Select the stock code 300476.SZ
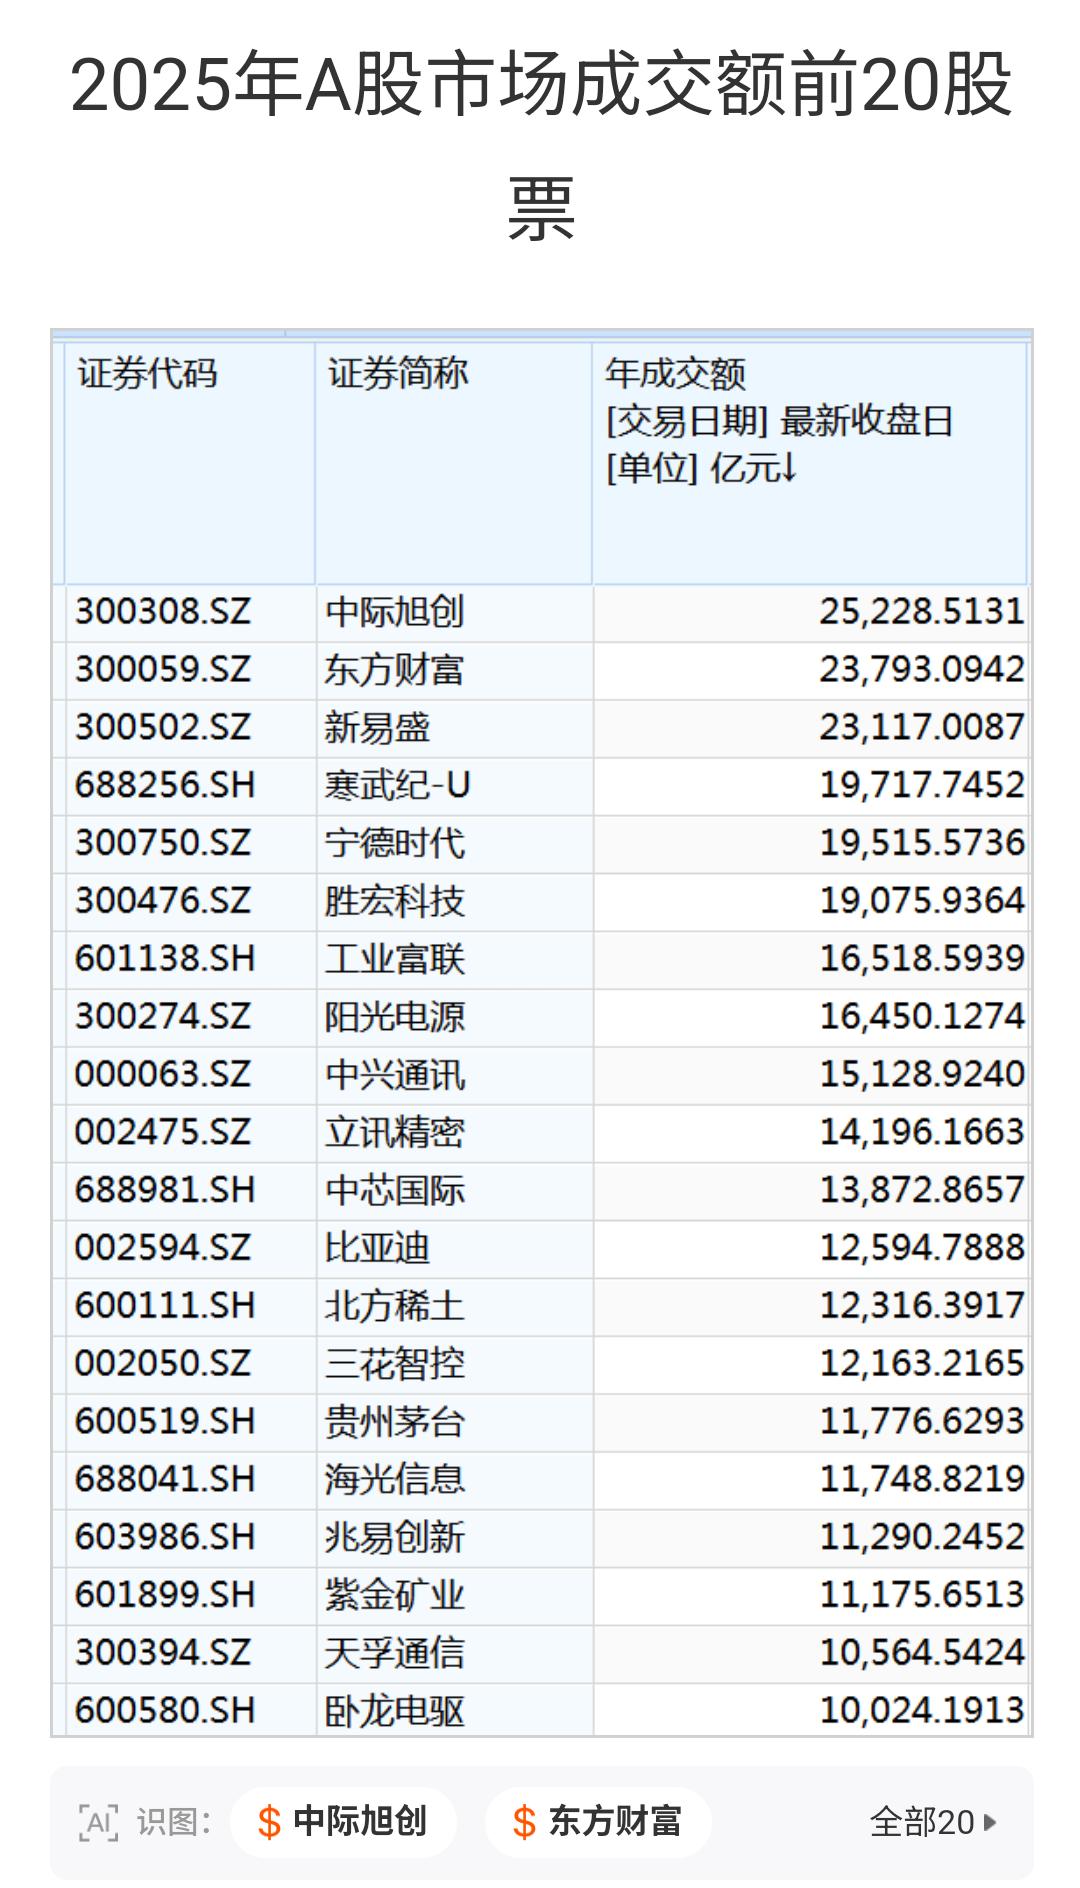The height and width of the screenshot is (1888, 1080). pos(163,901)
